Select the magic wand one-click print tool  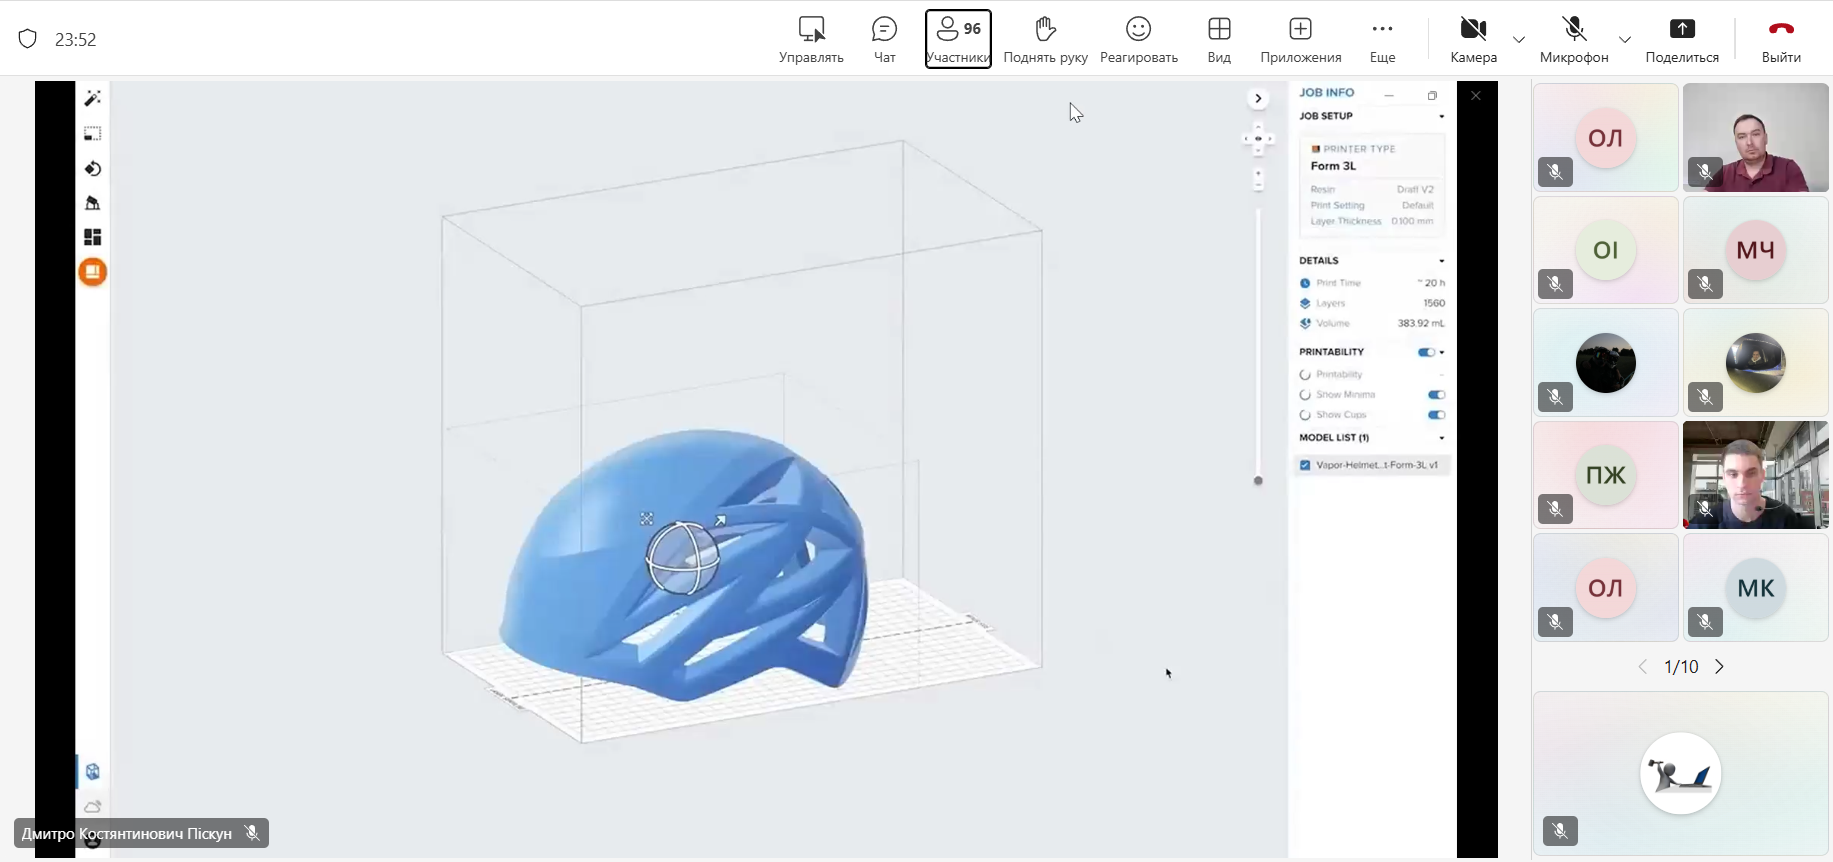(93, 98)
